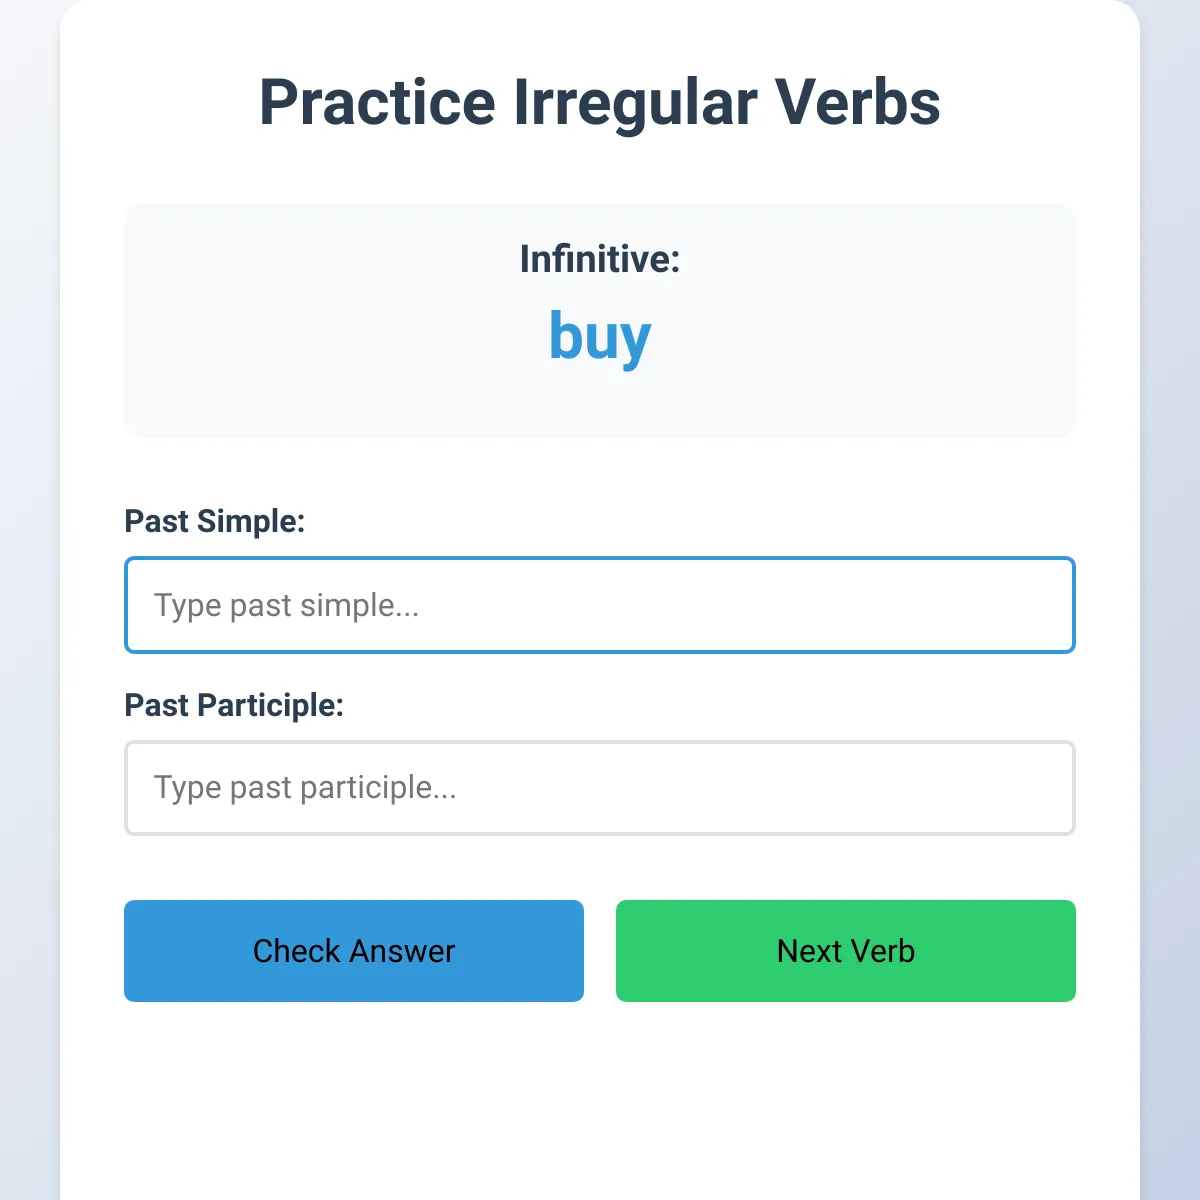Skip to another verb using Next Verb
Viewport: 1200px width, 1200px height.
tap(845, 950)
